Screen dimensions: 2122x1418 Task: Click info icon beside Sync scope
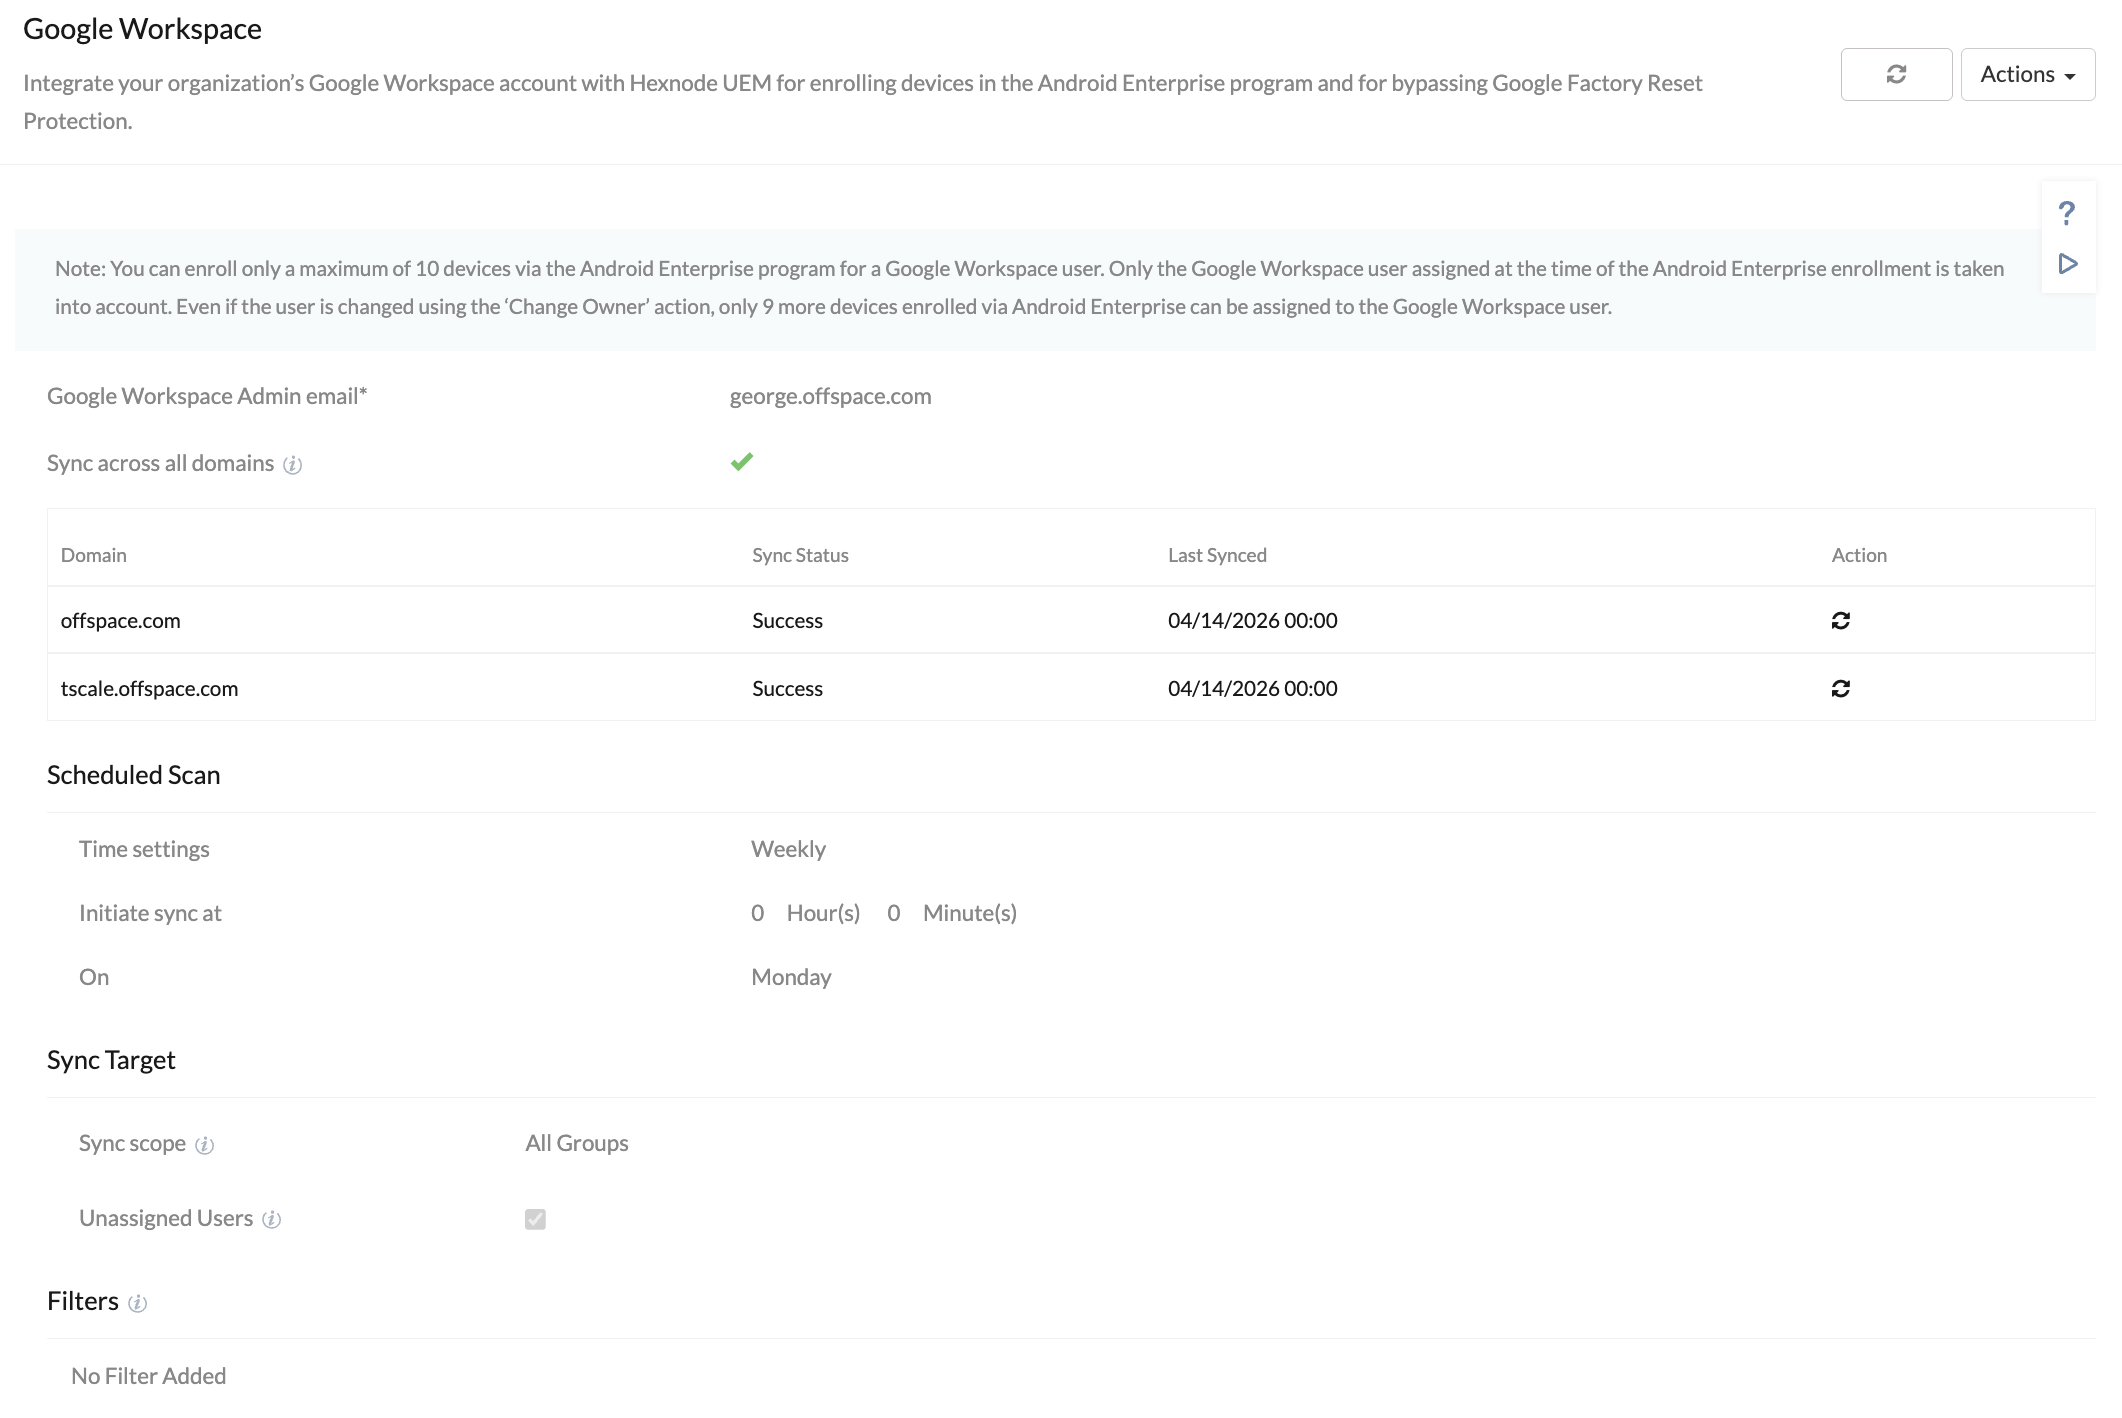click(204, 1145)
